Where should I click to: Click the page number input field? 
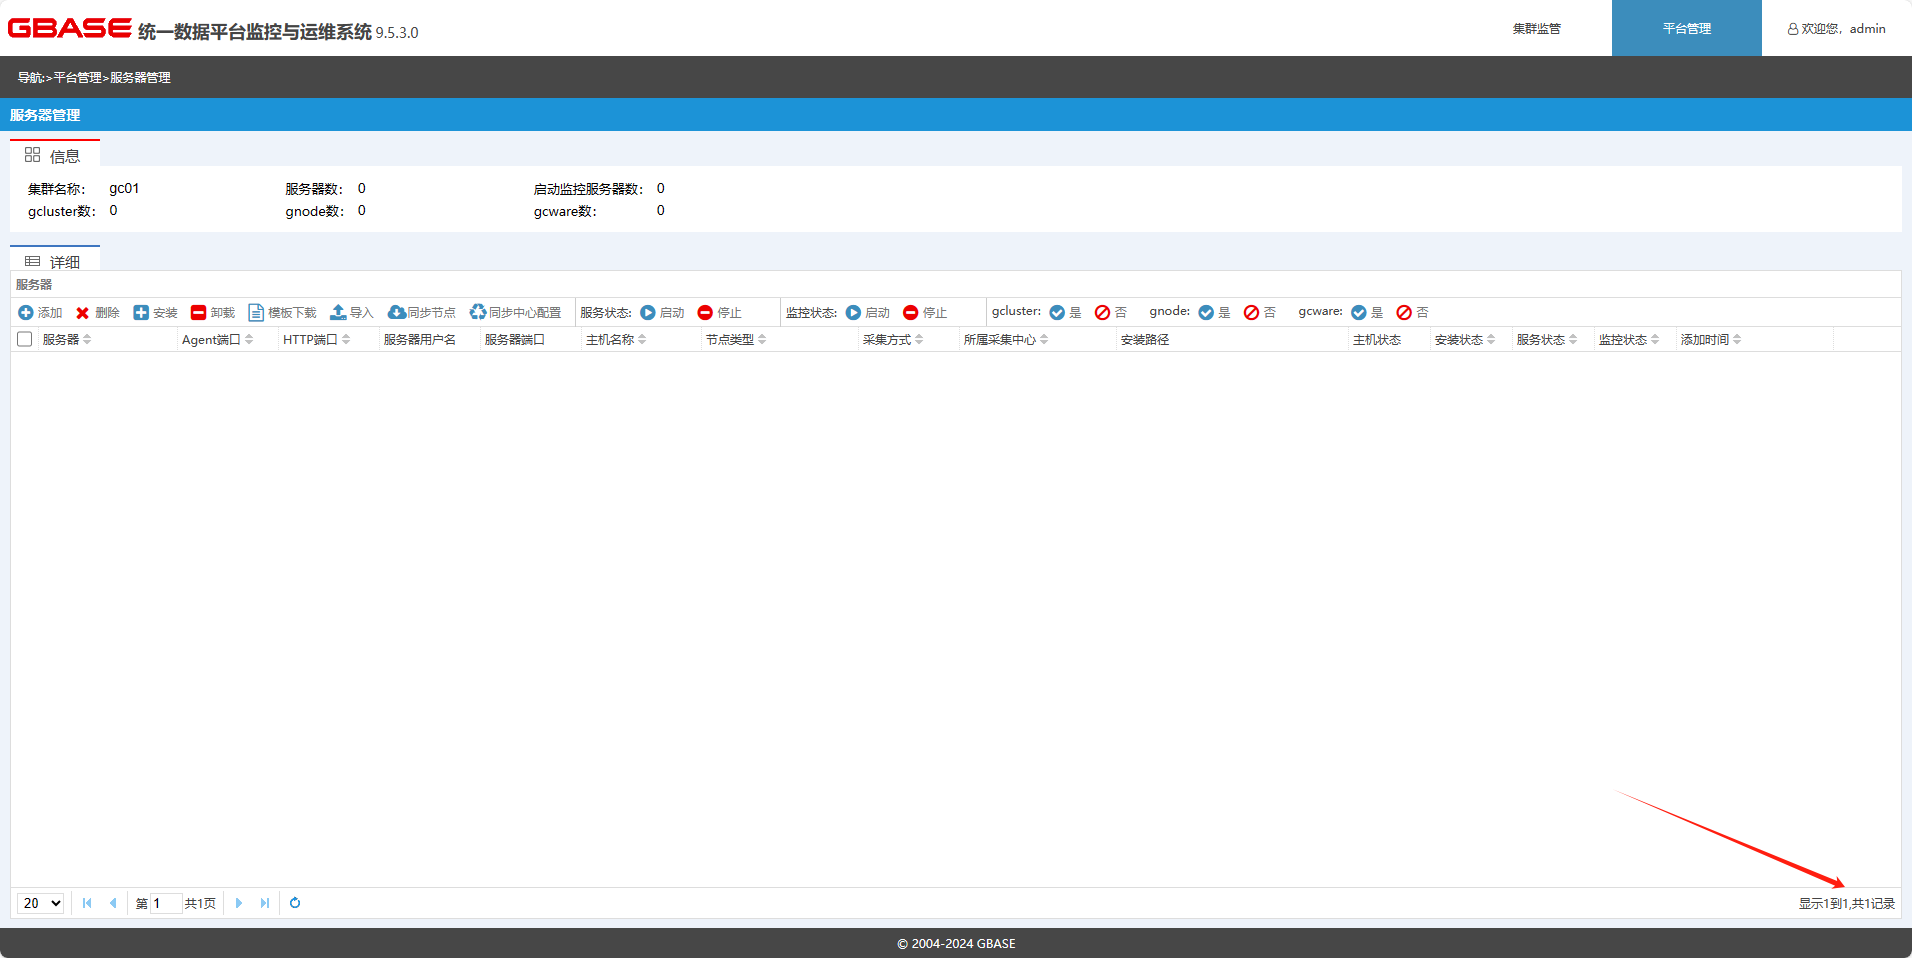(166, 903)
